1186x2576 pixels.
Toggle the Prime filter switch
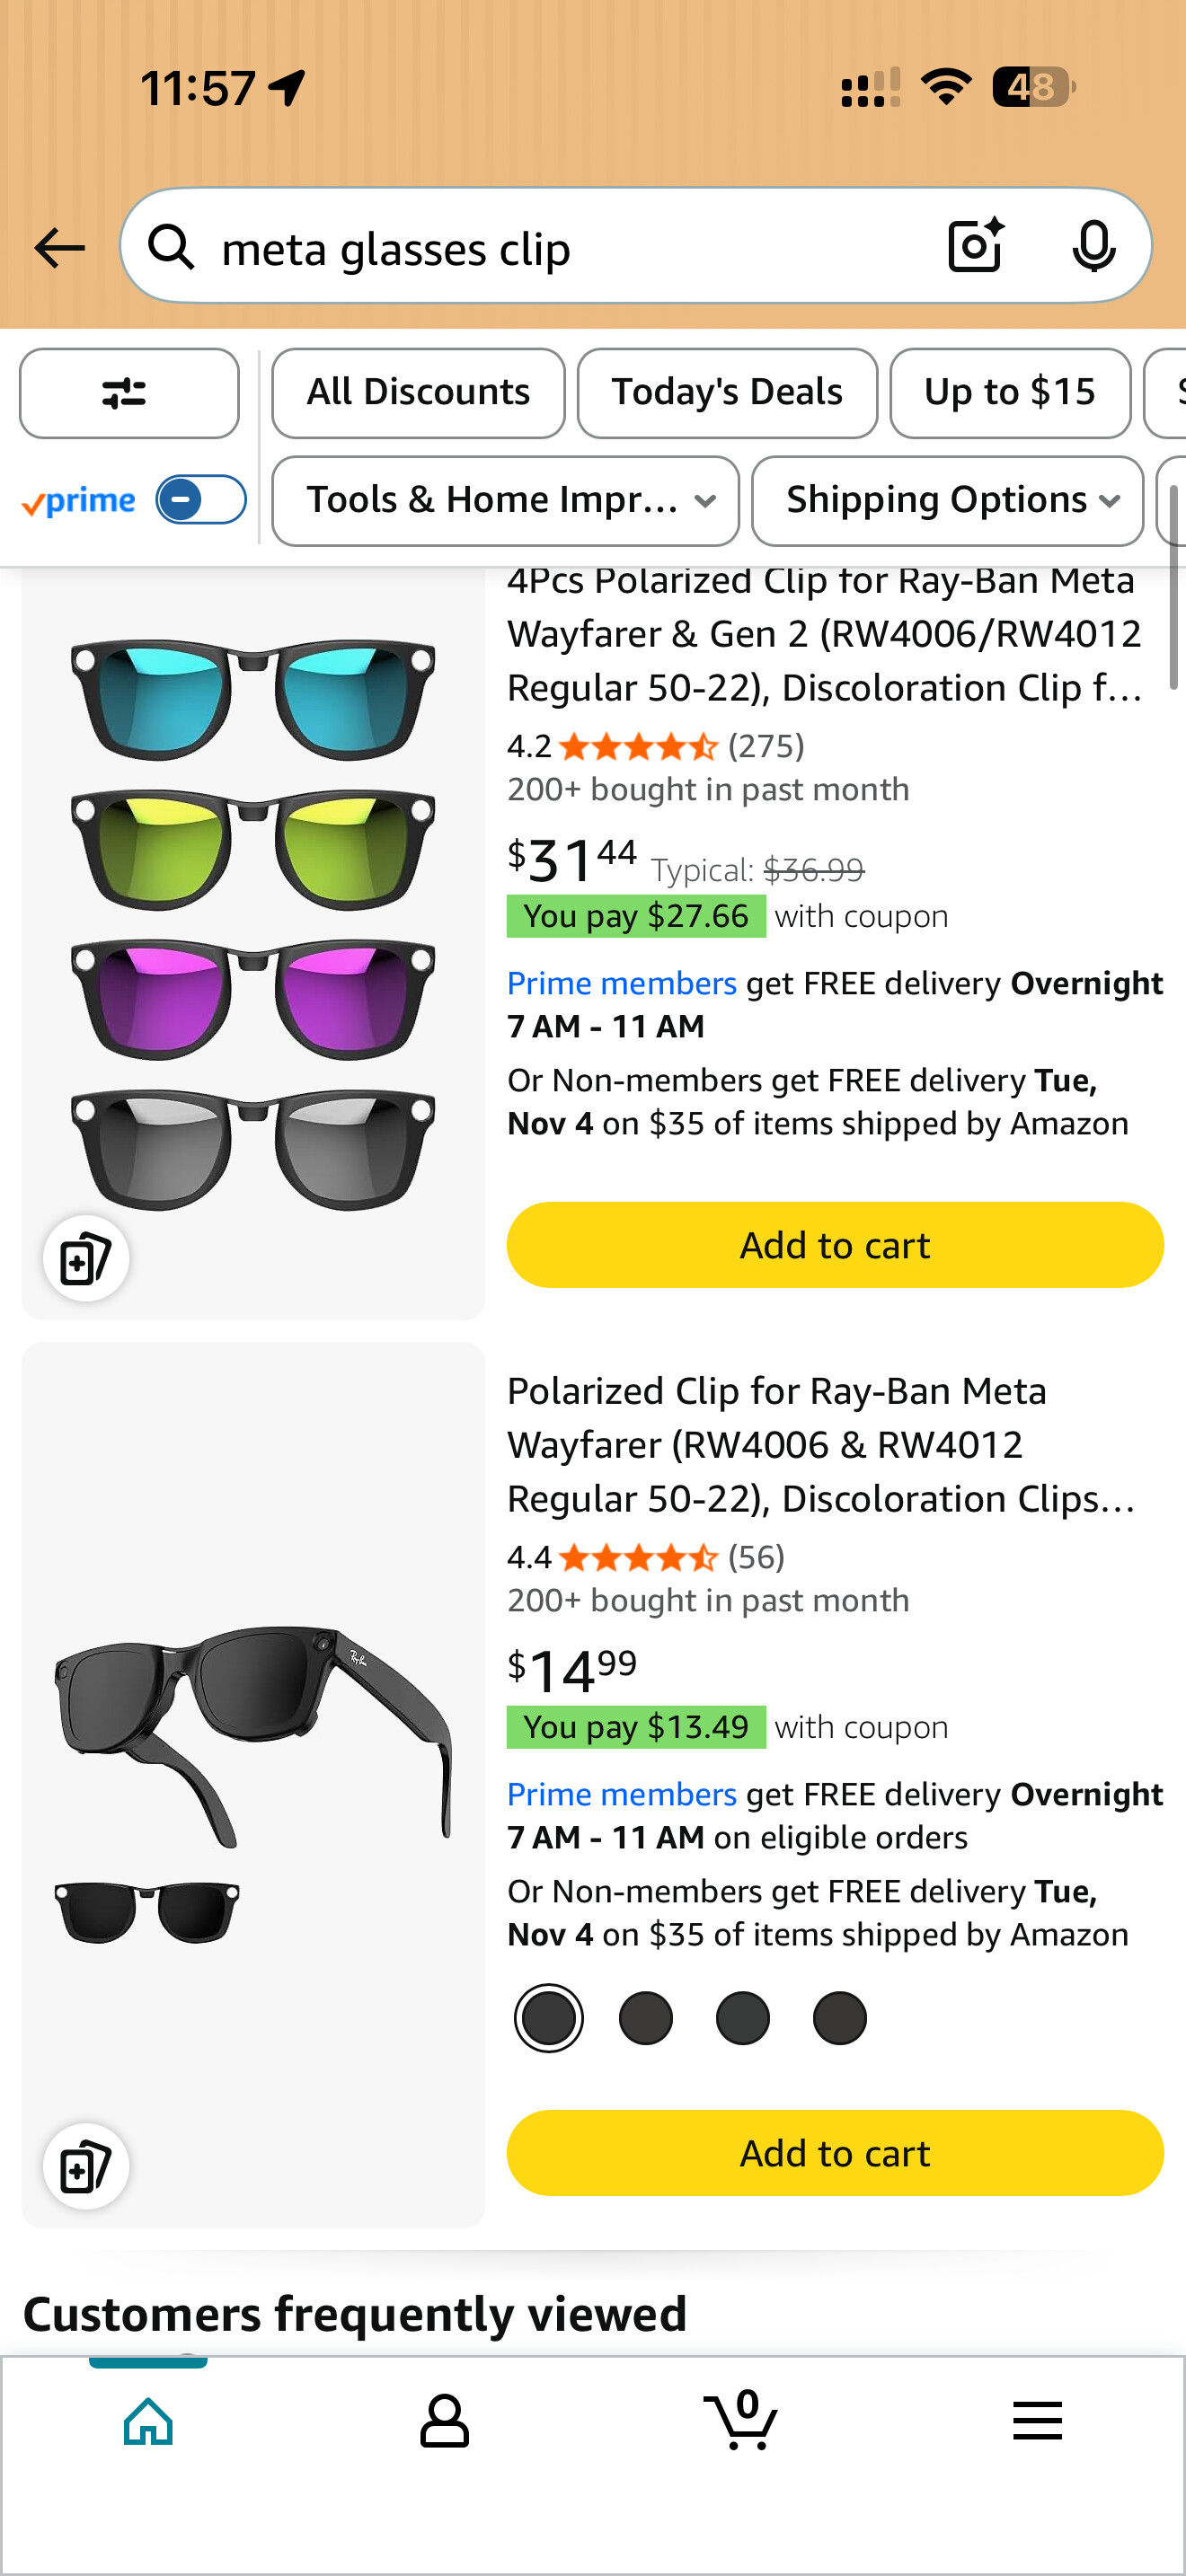point(200,500)
